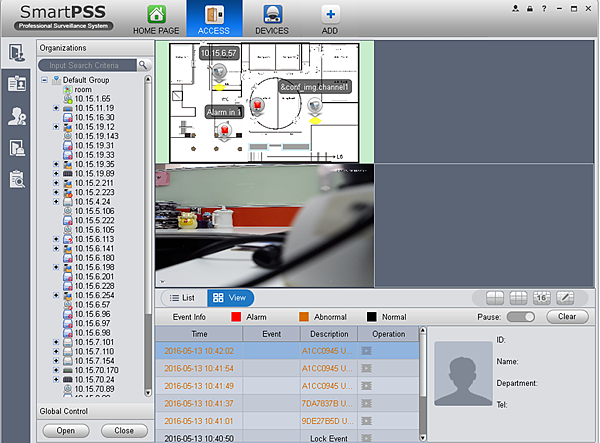Open help via question mark icon

(544, 8)
